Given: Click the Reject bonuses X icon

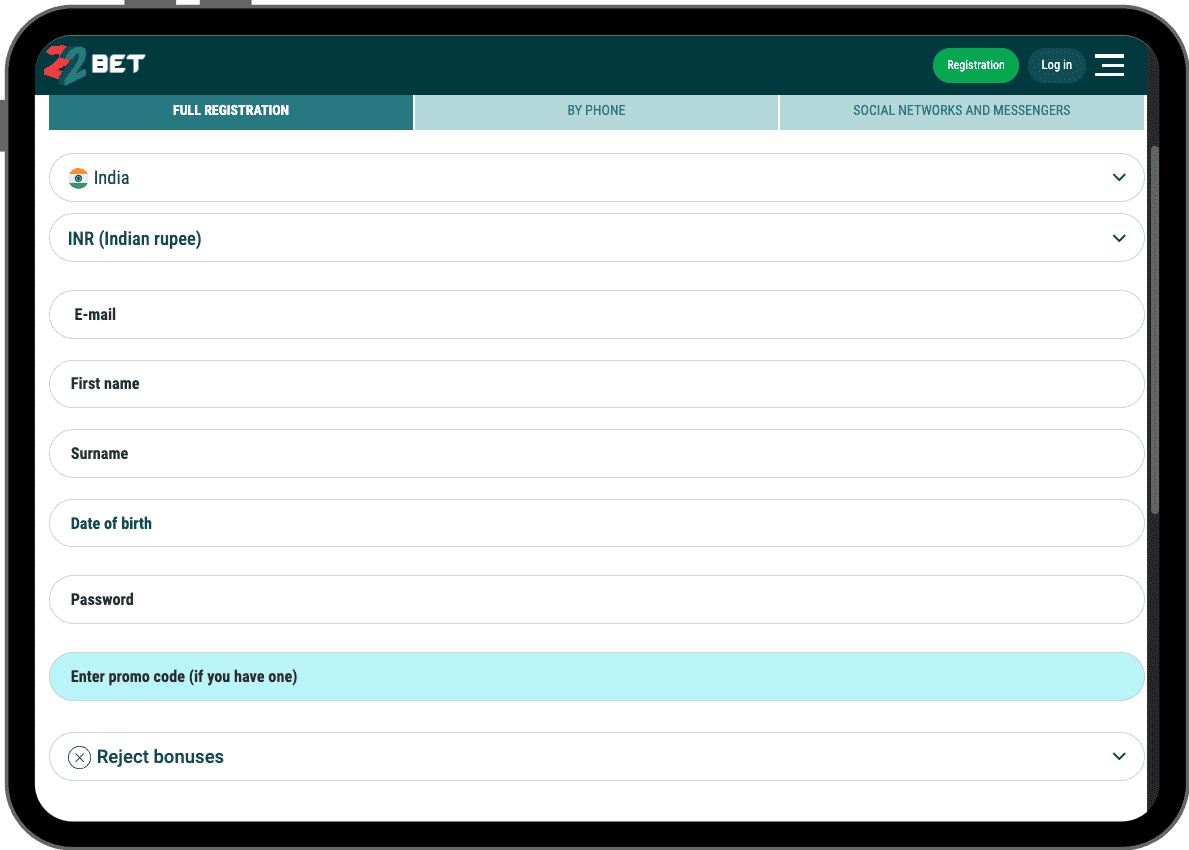Looking at the screenshot, I should coord(79,757).
